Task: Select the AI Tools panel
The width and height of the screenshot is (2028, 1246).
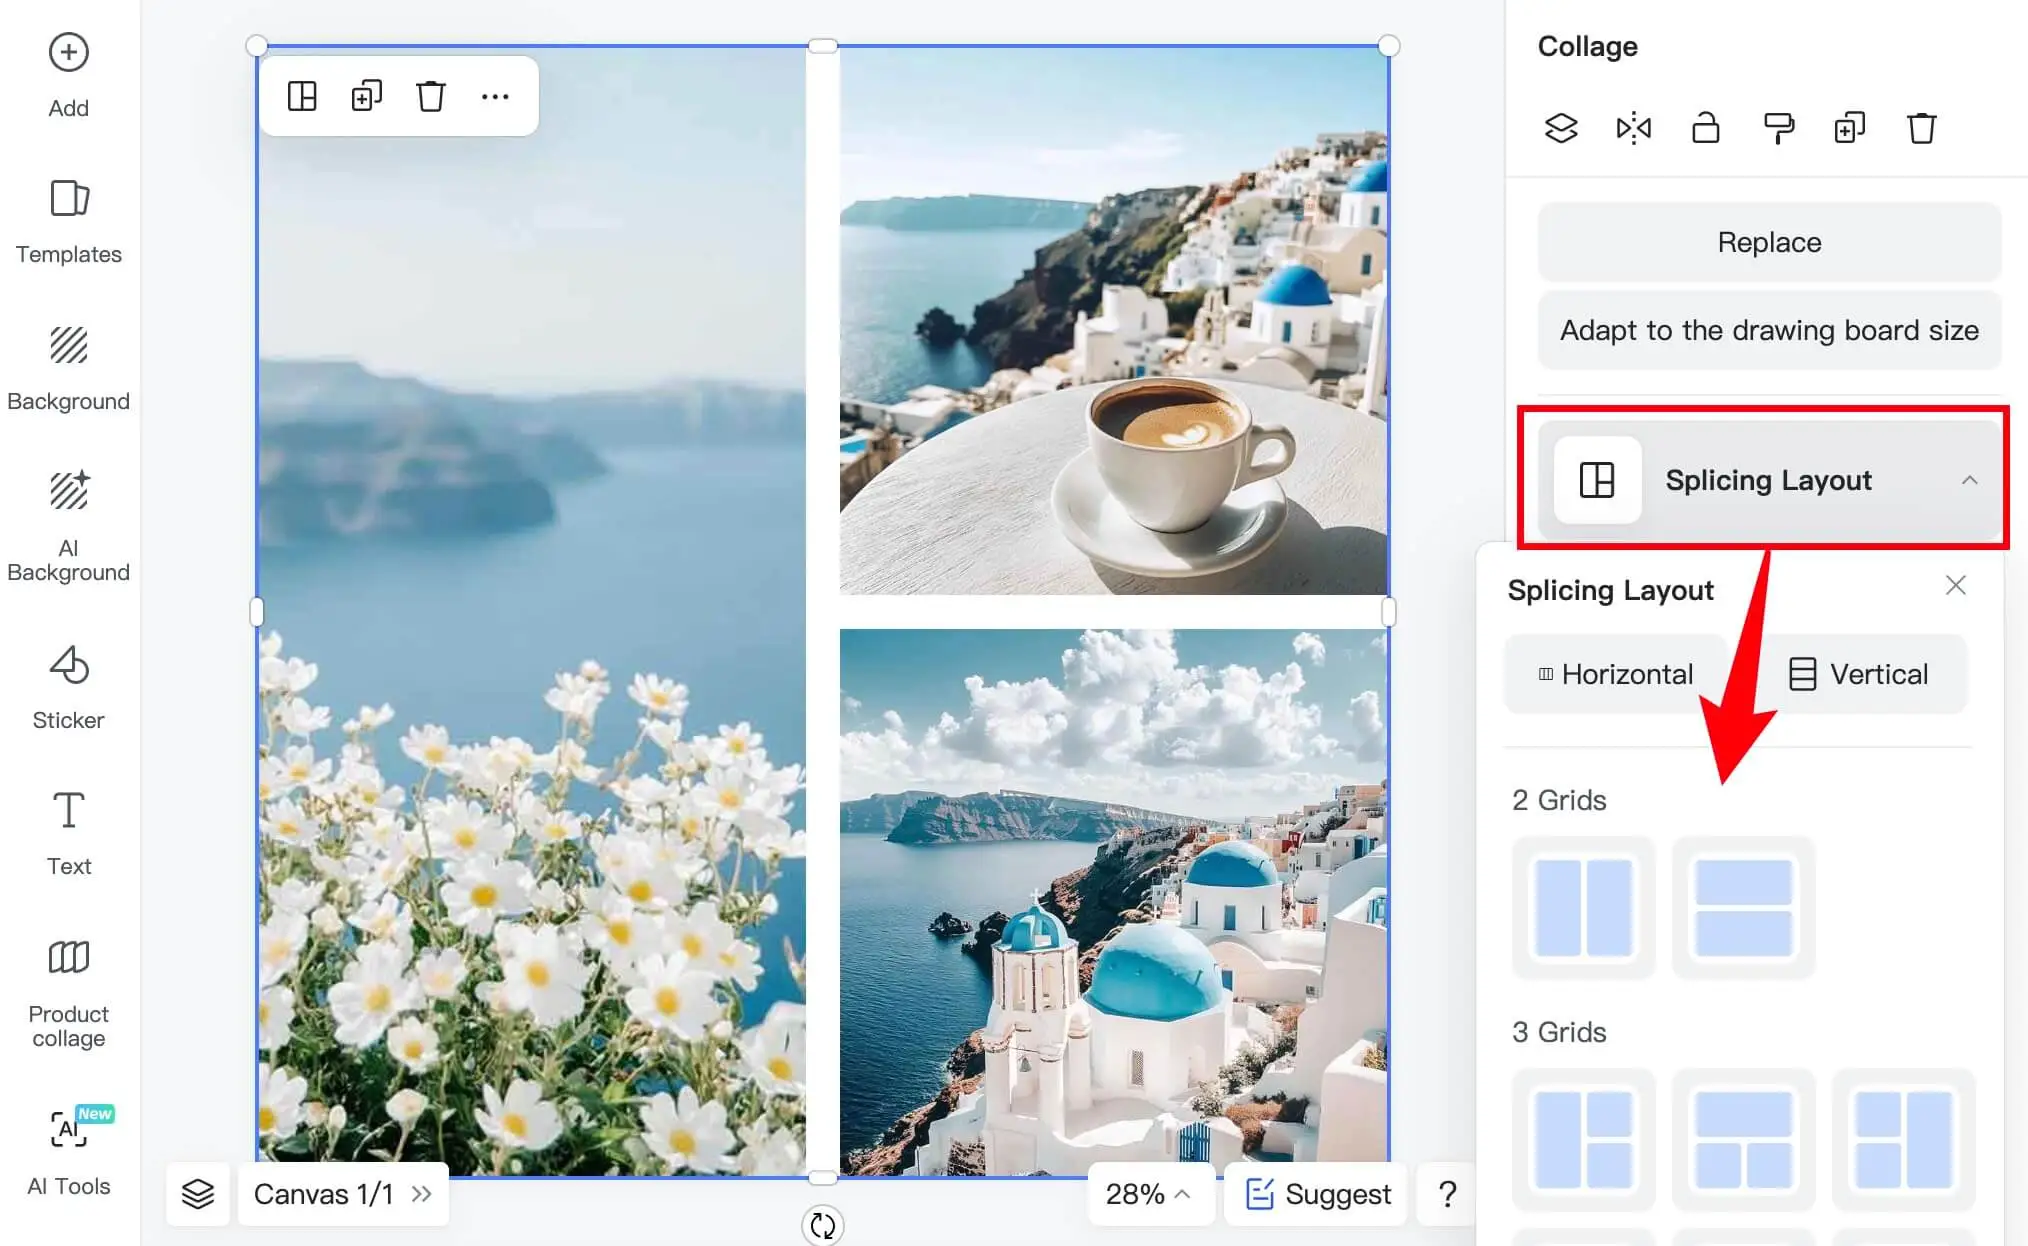Action: pos(68,1159)
